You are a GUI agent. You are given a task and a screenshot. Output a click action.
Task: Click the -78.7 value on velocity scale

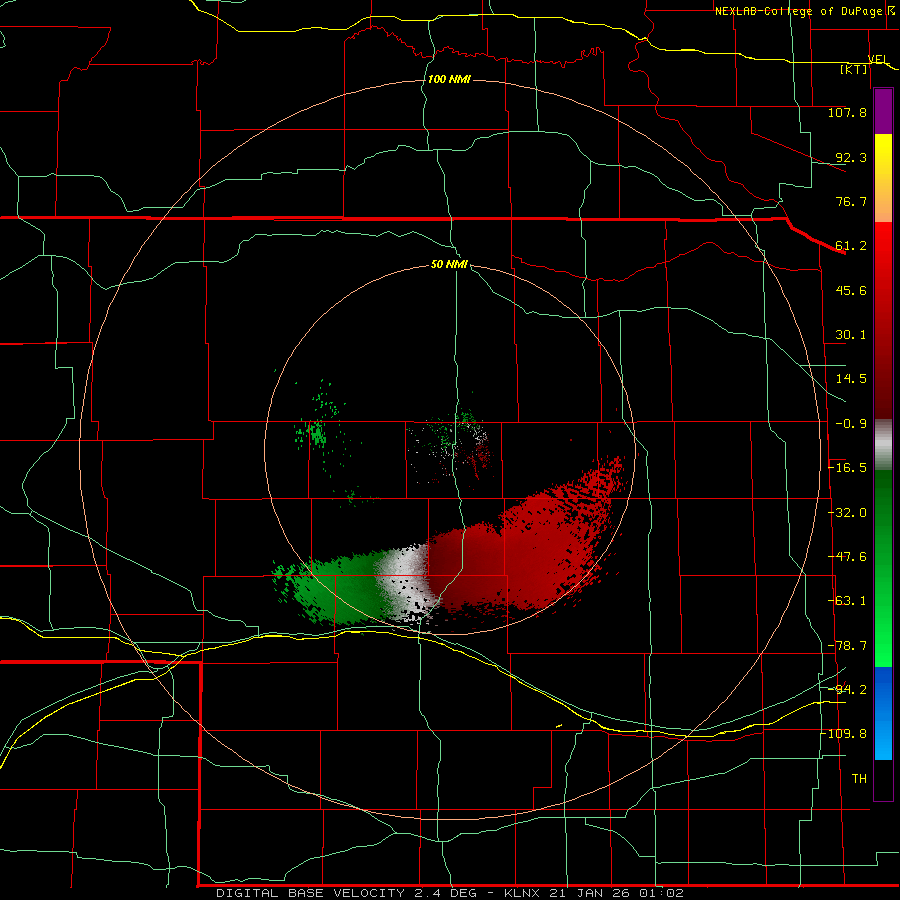click(847, 646)
